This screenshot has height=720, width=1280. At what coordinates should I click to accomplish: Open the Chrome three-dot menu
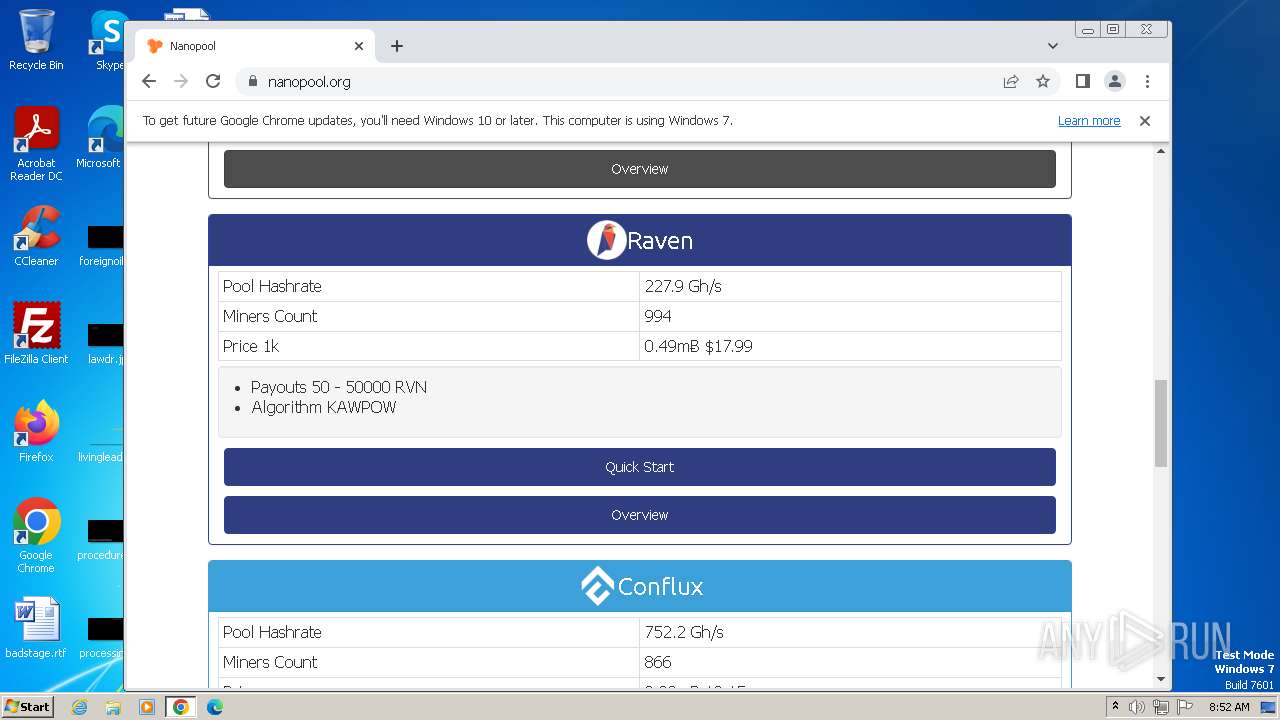tap(1147, 82)
